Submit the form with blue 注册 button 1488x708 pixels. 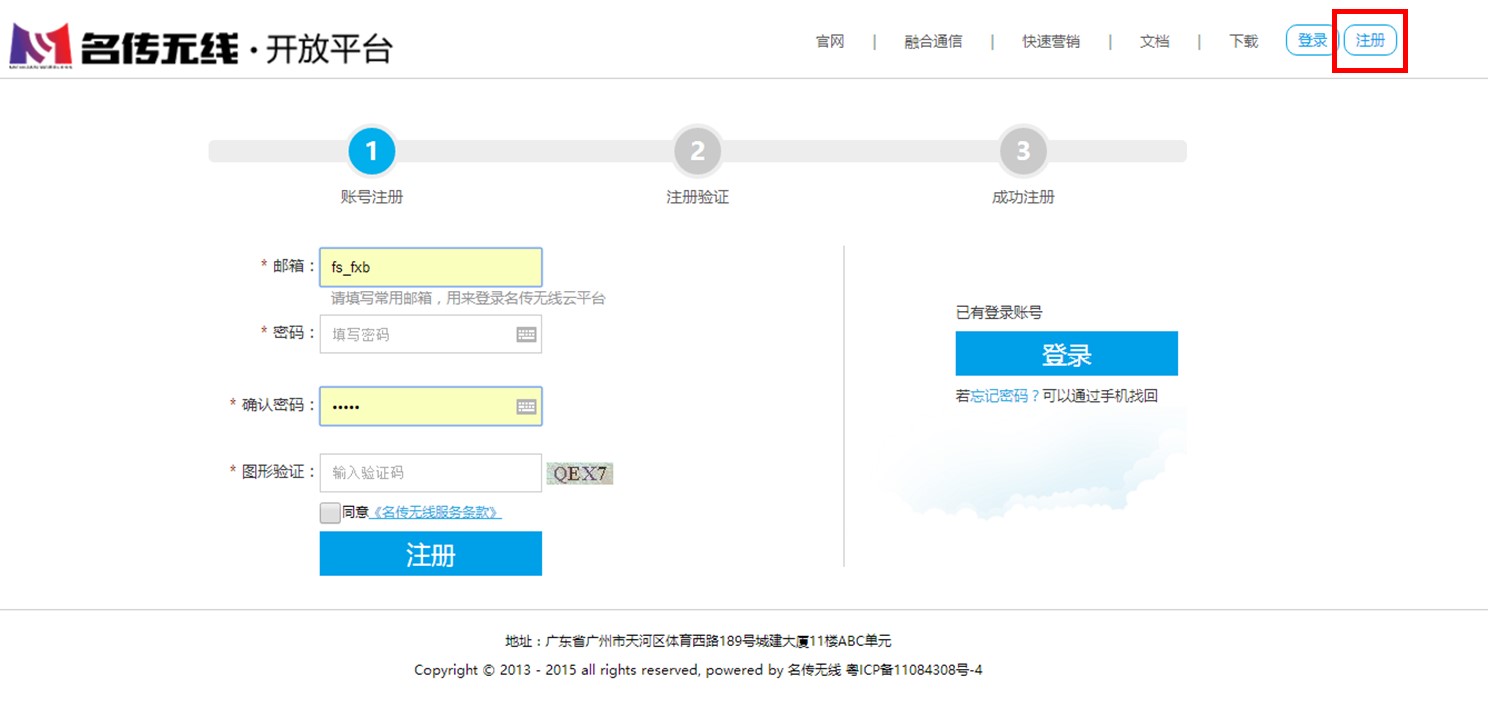pyautogui.click(x=430, y=554)
